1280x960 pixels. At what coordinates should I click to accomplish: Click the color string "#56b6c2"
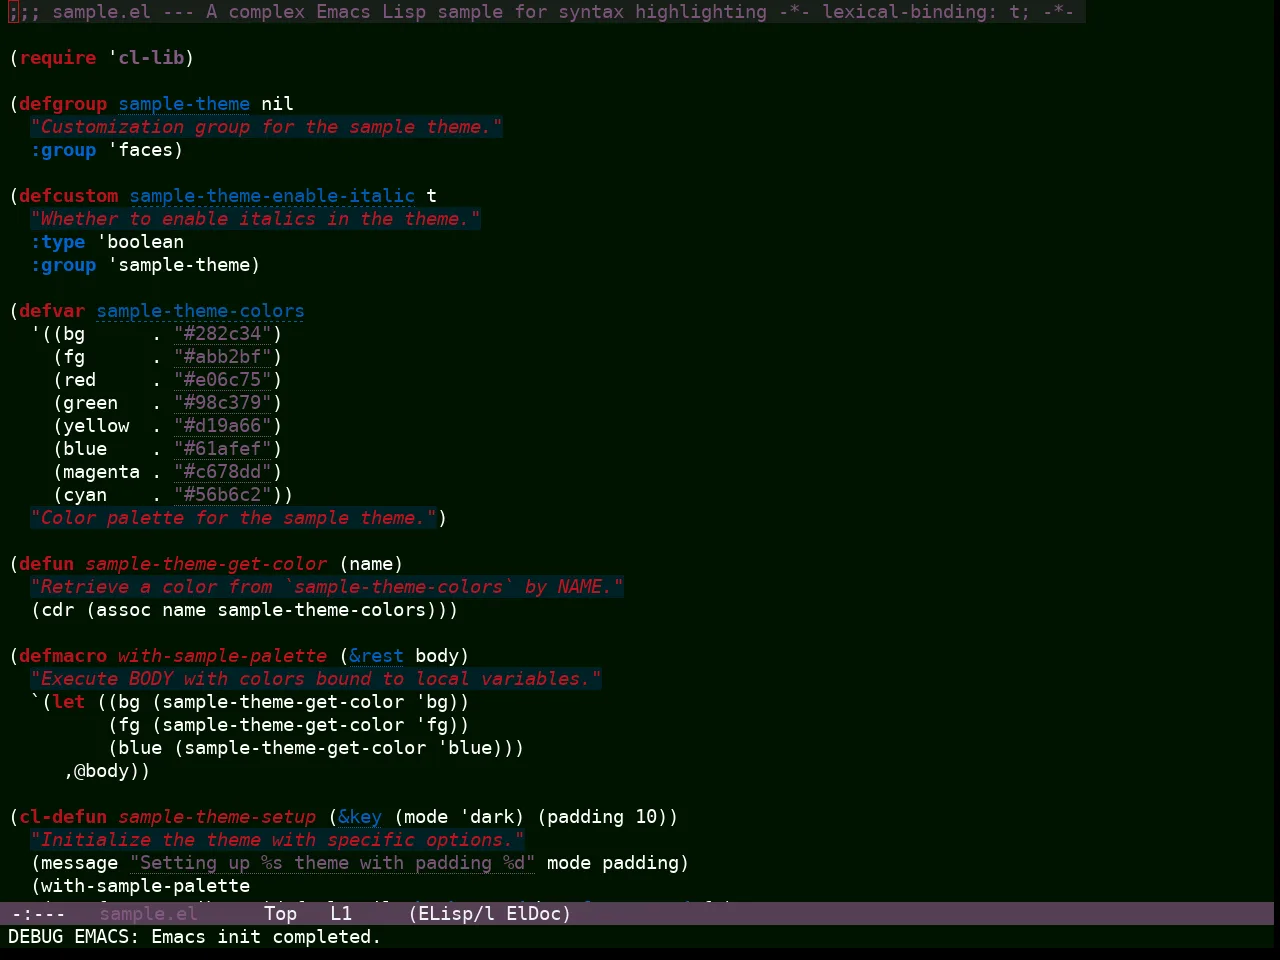click(x=223, y=495)
